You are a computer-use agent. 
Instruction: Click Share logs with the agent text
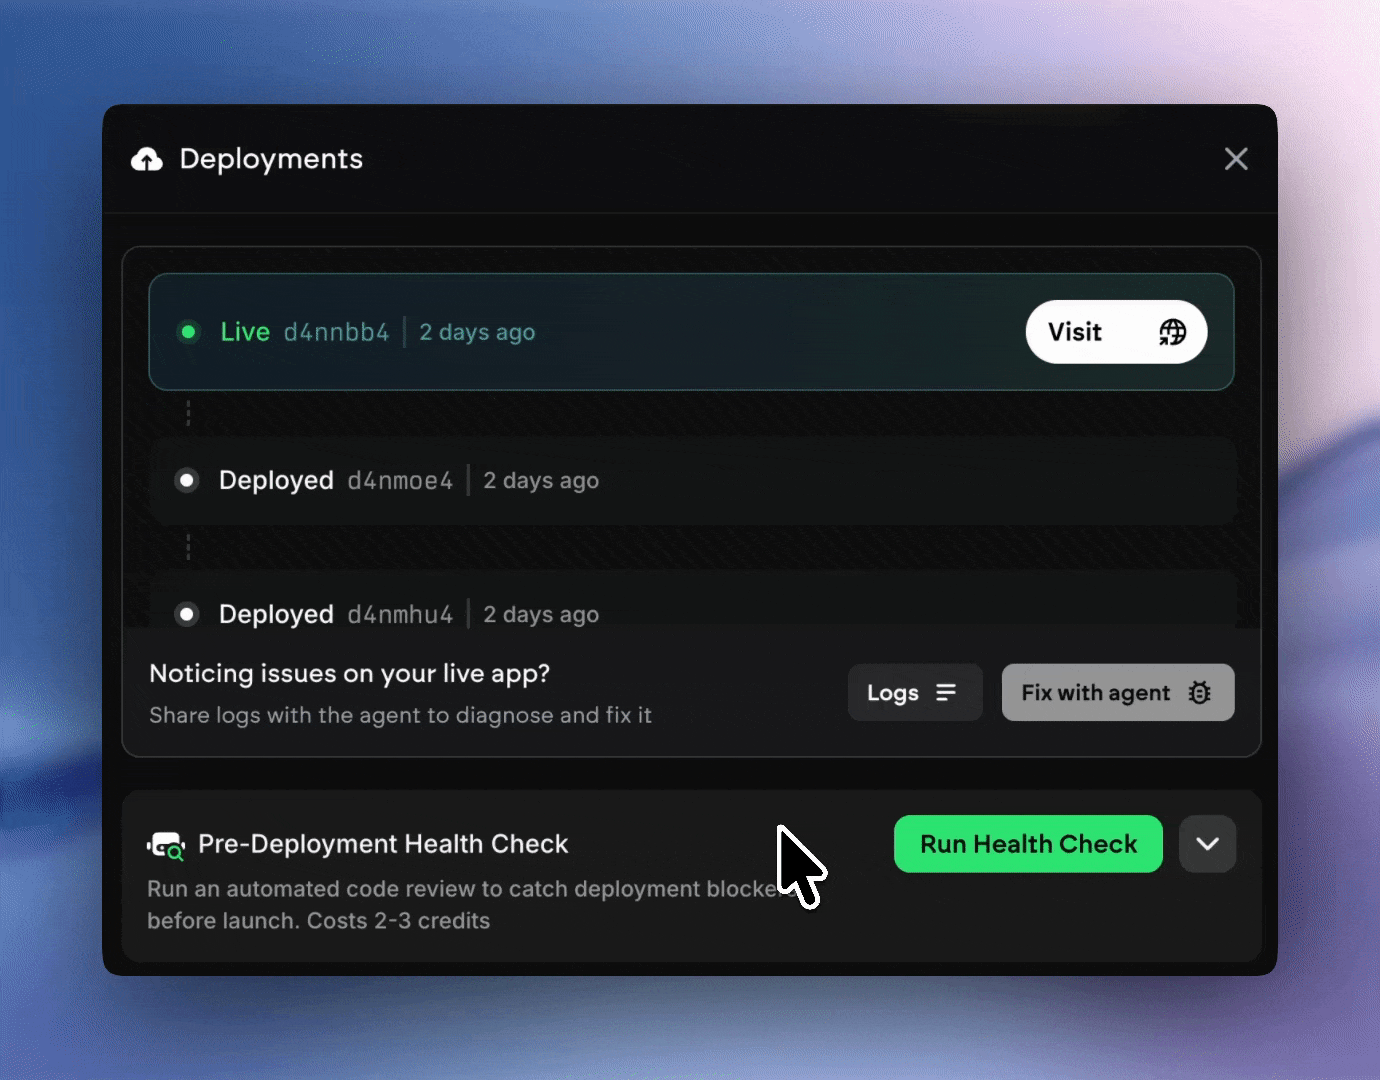tap(400, 715)
